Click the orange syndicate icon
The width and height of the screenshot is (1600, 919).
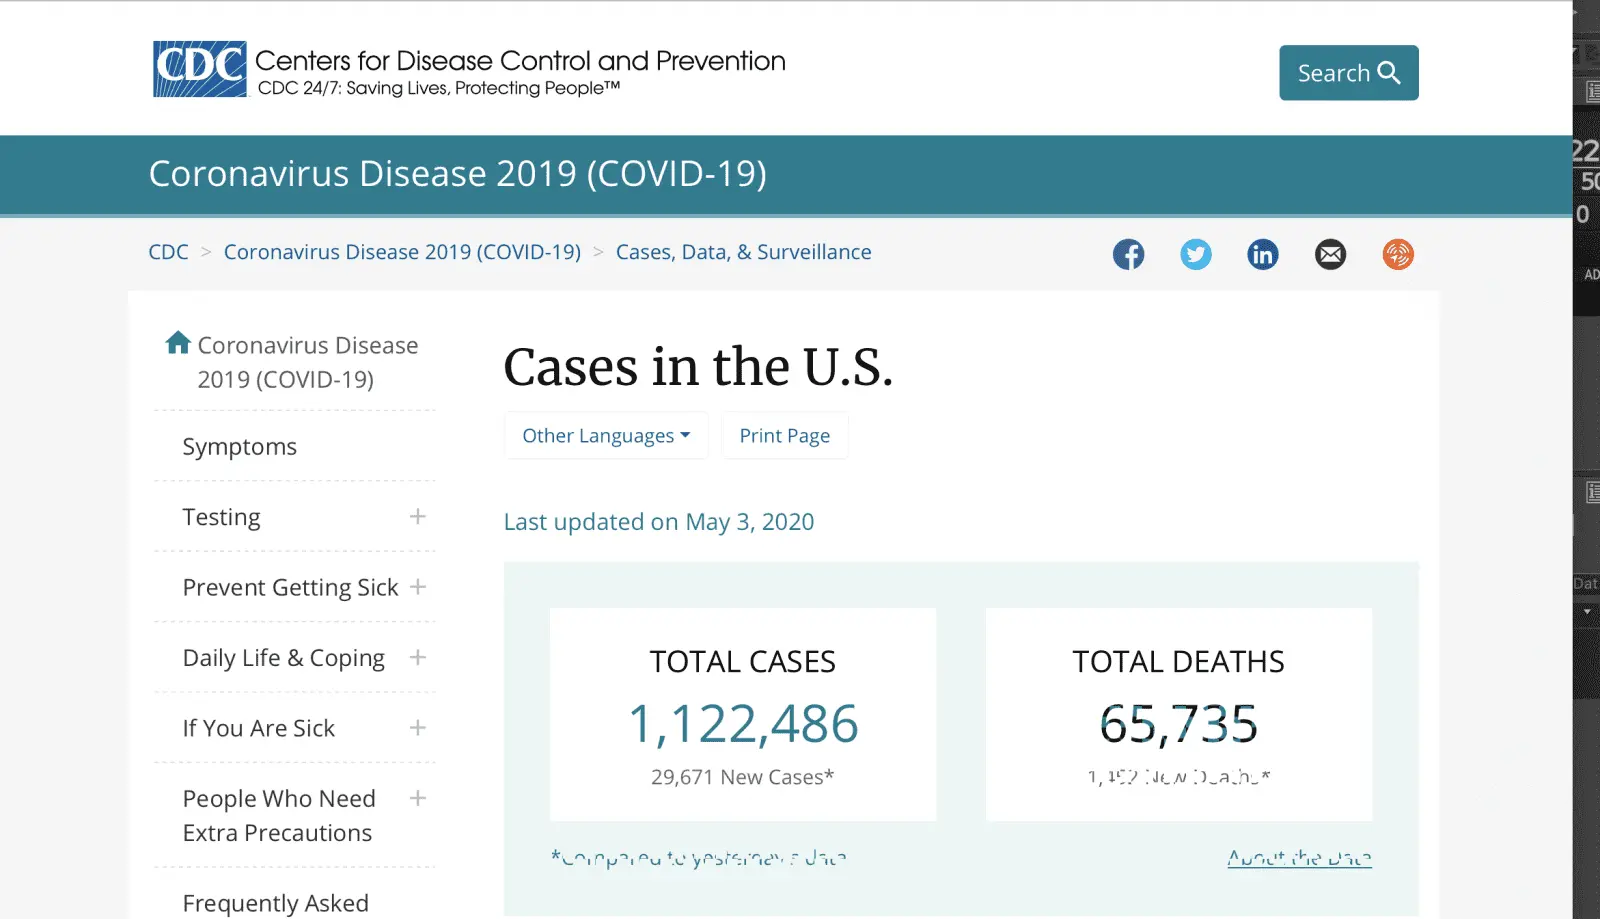point(1398,254)
